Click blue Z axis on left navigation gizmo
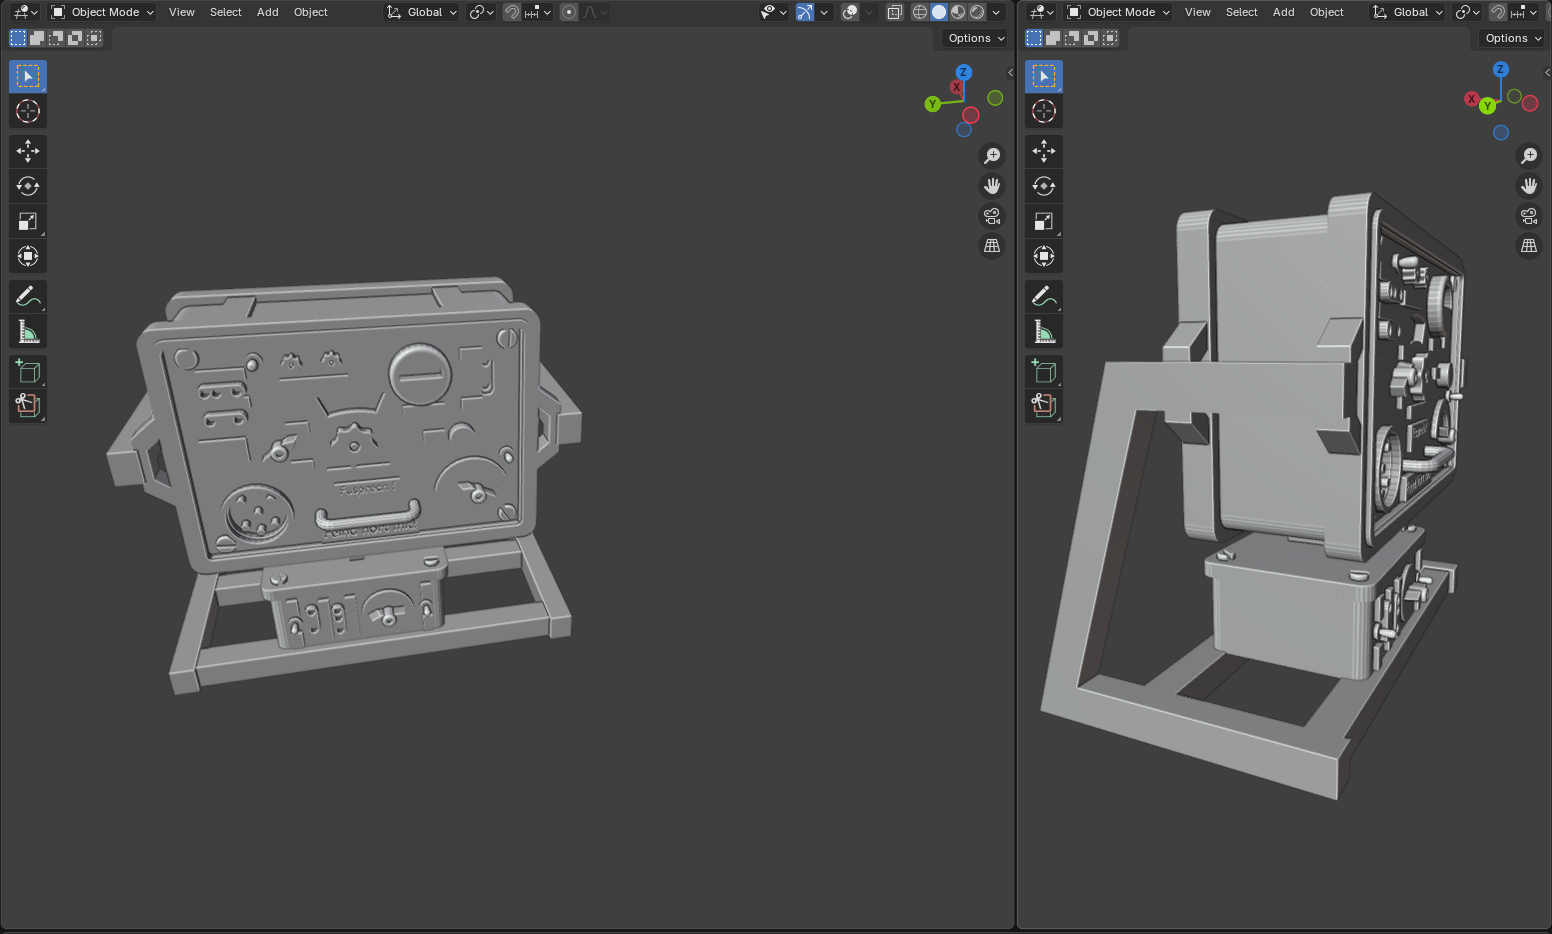Image resolution: width=1552 pixels, height=934 pixels. (x=963, y=72)
